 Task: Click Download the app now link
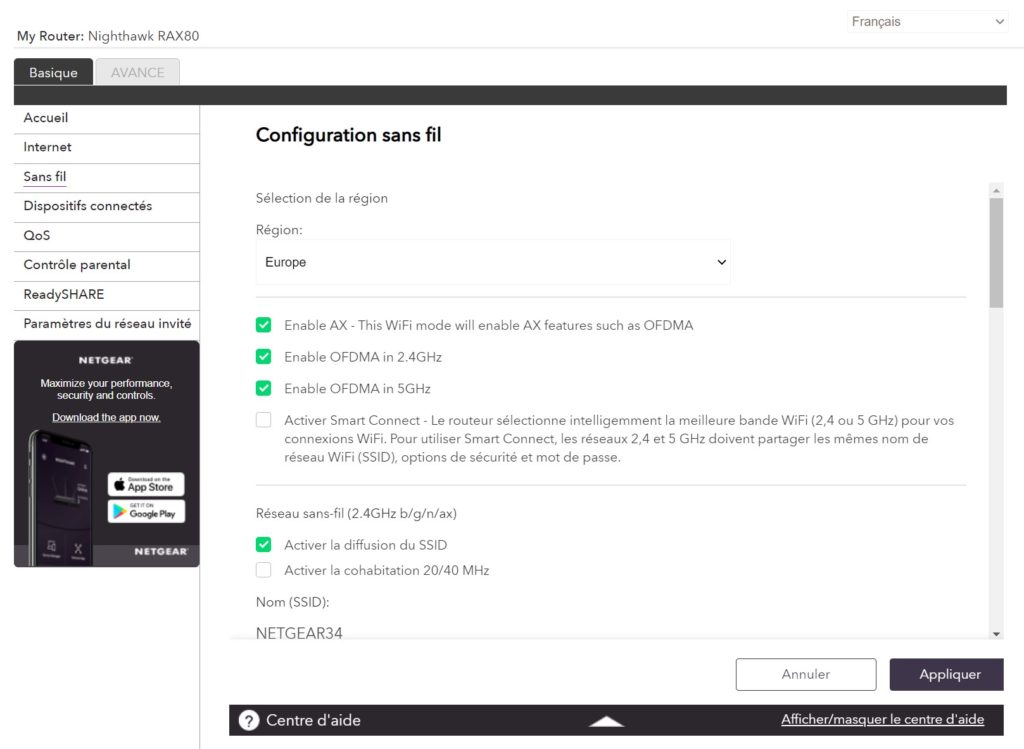(106, 417)
